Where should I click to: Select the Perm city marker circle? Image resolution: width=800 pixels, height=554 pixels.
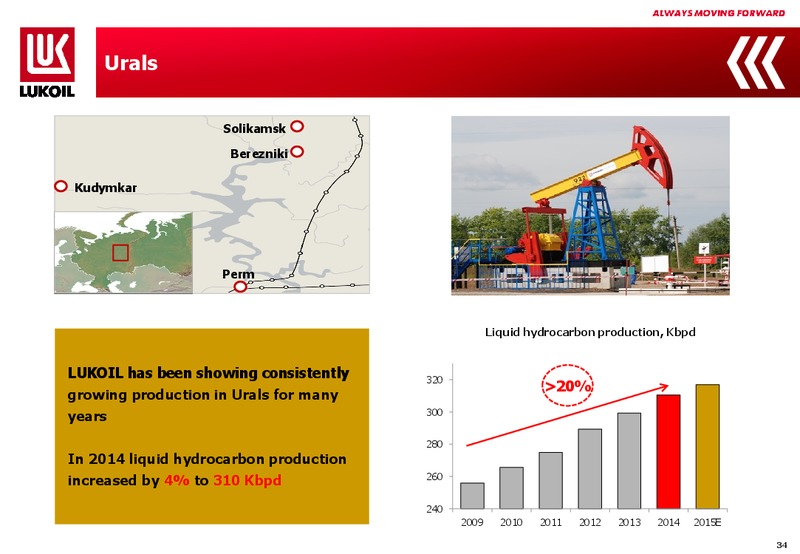click(x=240, y=287)
